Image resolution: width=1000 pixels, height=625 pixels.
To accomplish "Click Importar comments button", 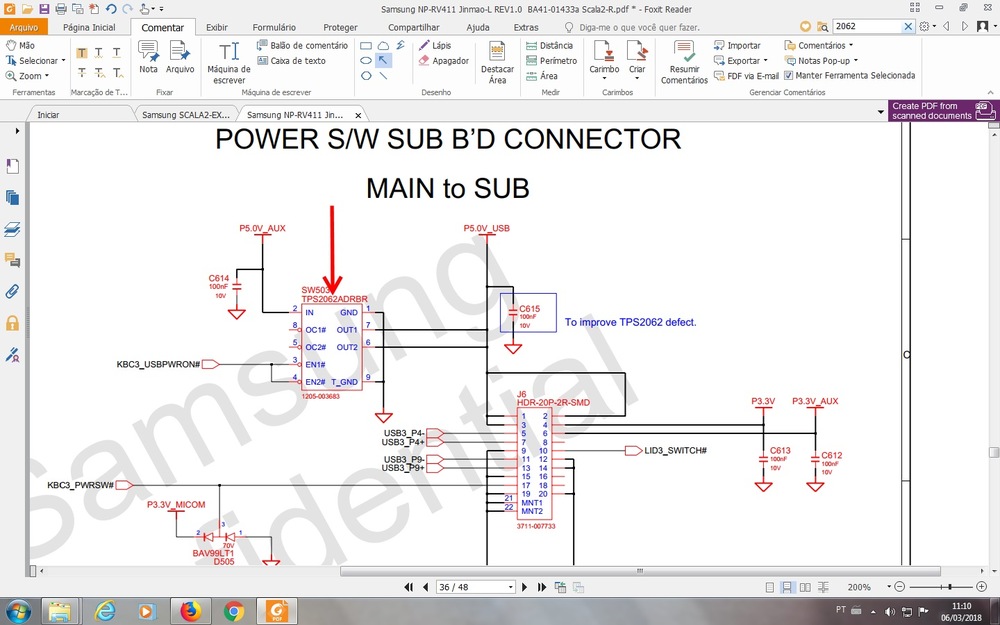I will 737,45.
